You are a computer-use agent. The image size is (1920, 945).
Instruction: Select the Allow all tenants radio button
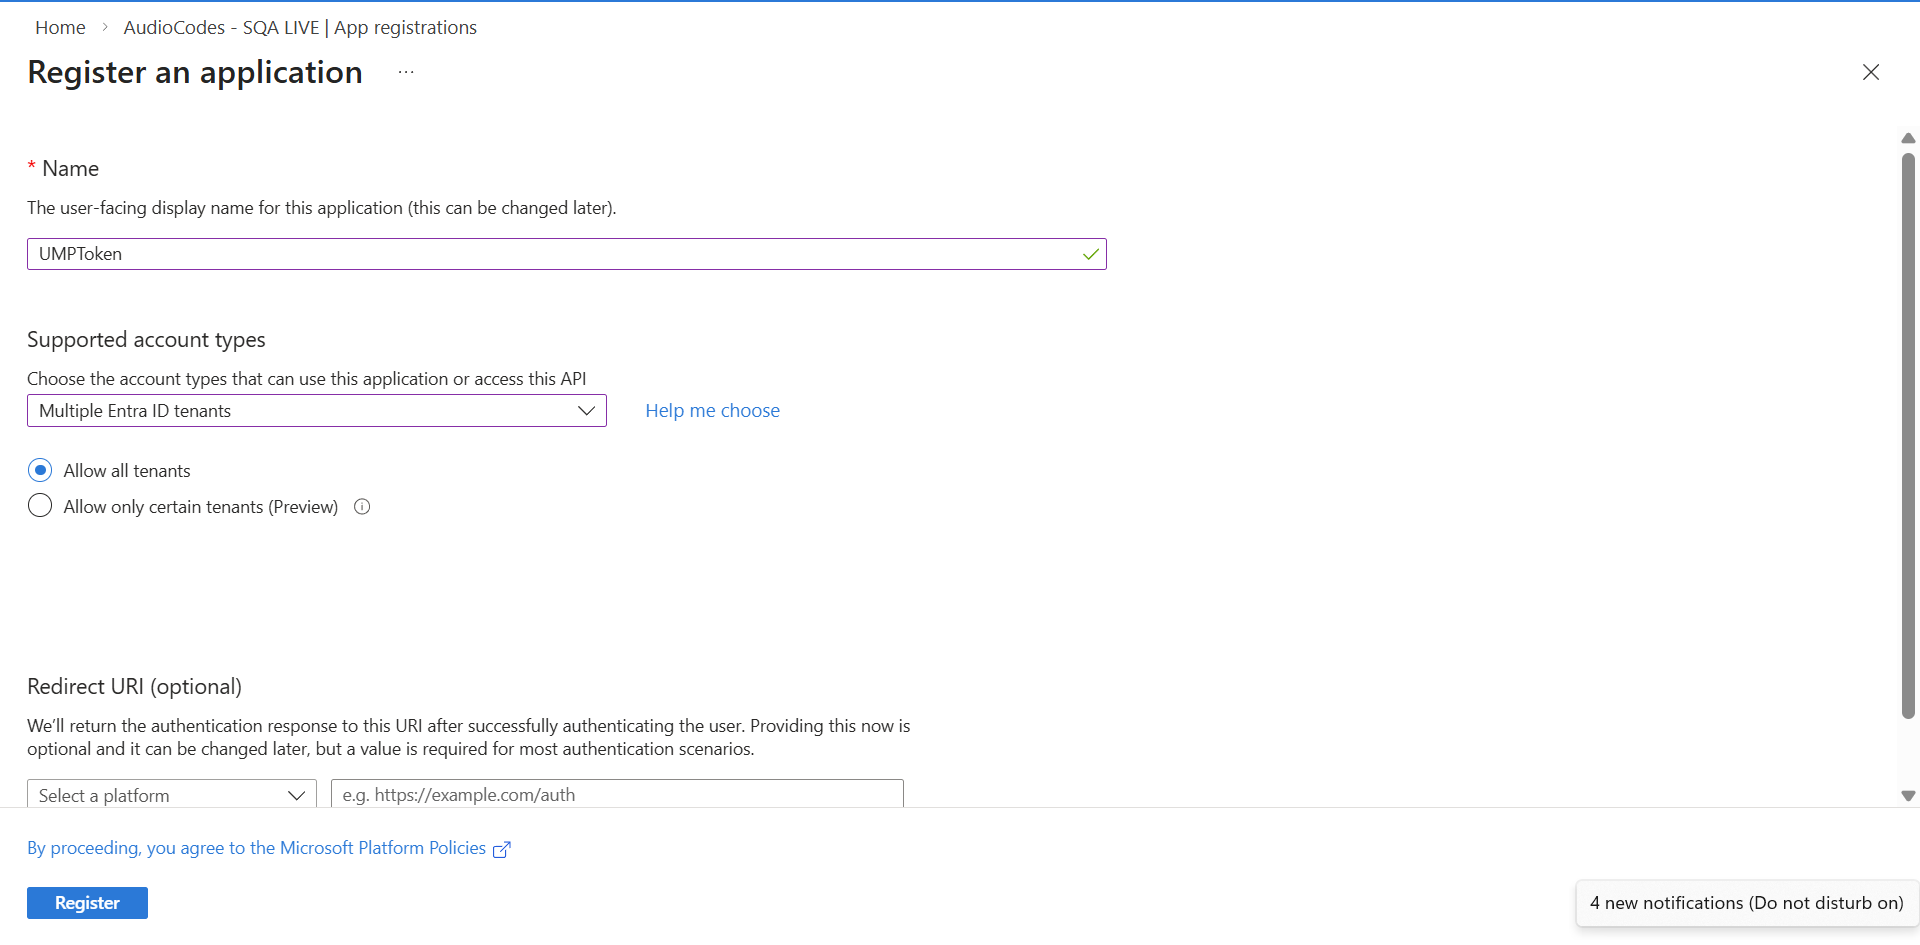40,470
